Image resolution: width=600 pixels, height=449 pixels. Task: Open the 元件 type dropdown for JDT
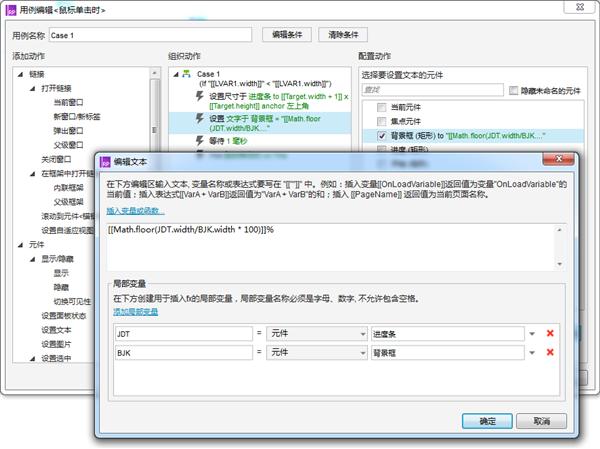(x=359, y=333)
